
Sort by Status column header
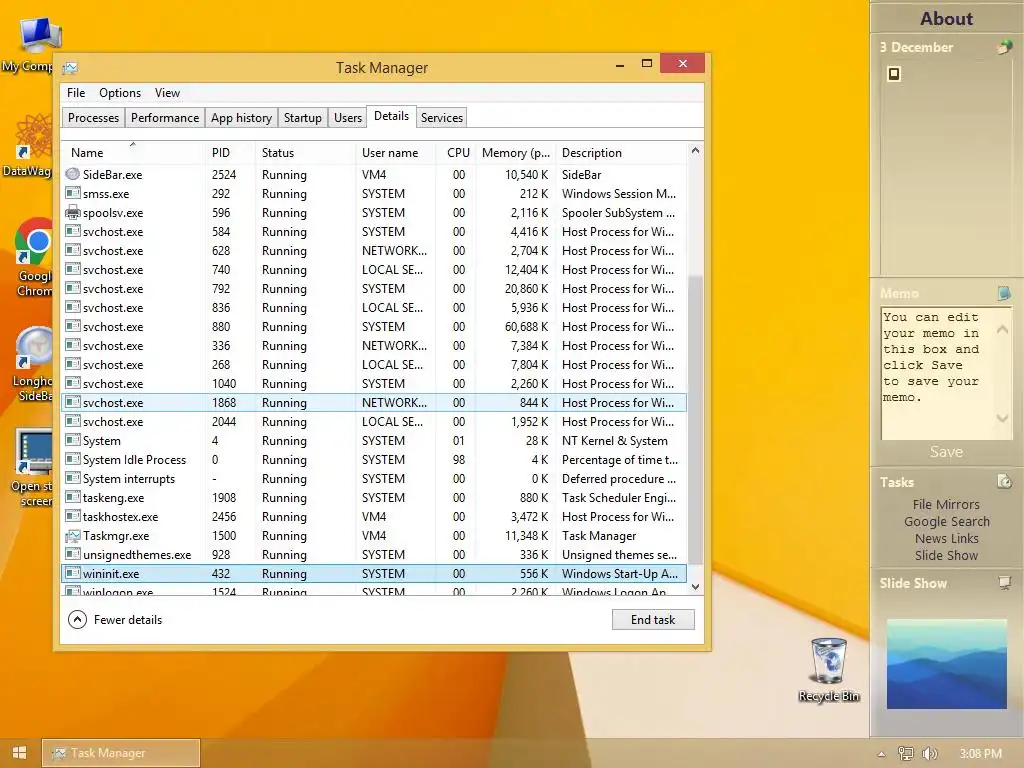pos(304,153)
